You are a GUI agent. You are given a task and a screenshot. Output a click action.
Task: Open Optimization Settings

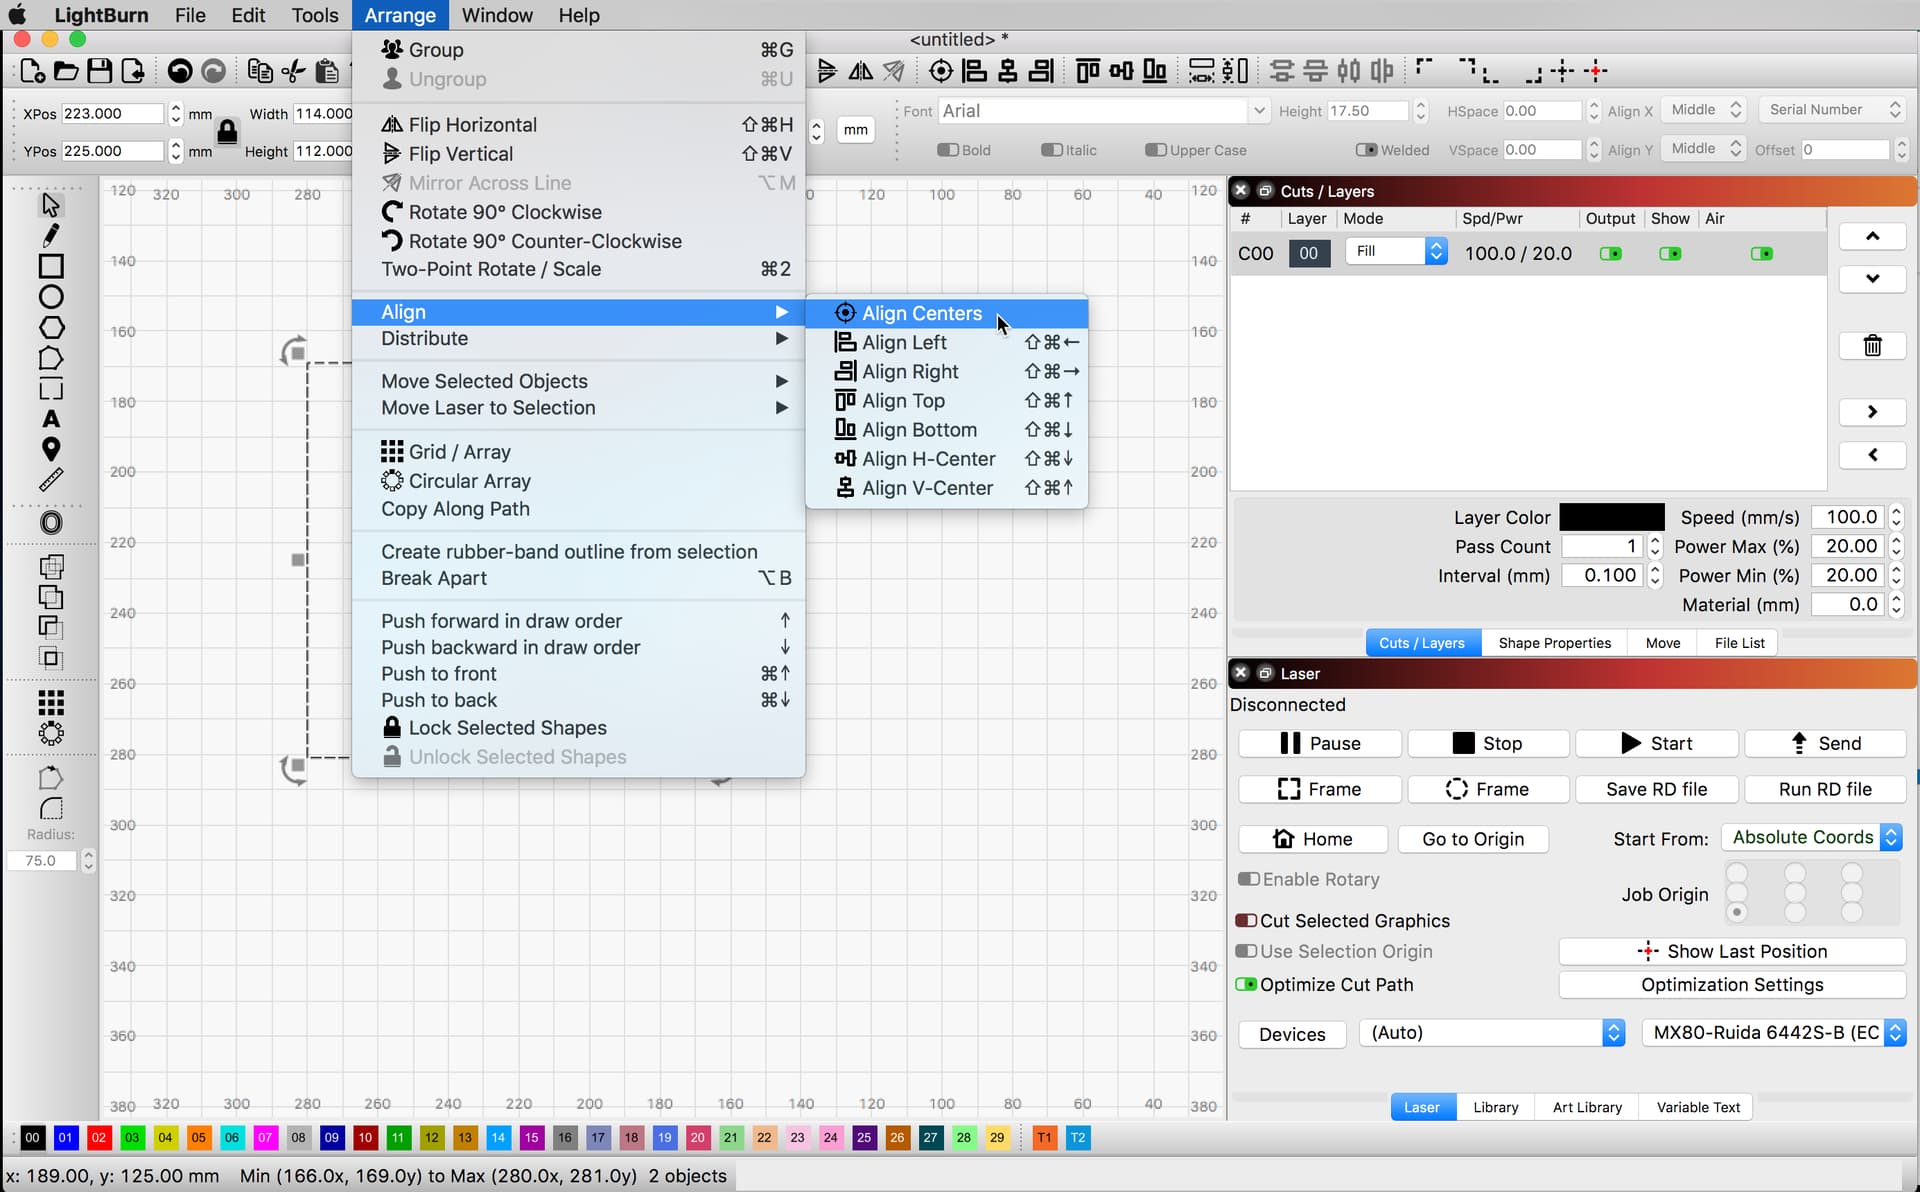[x=1732, y=984]
